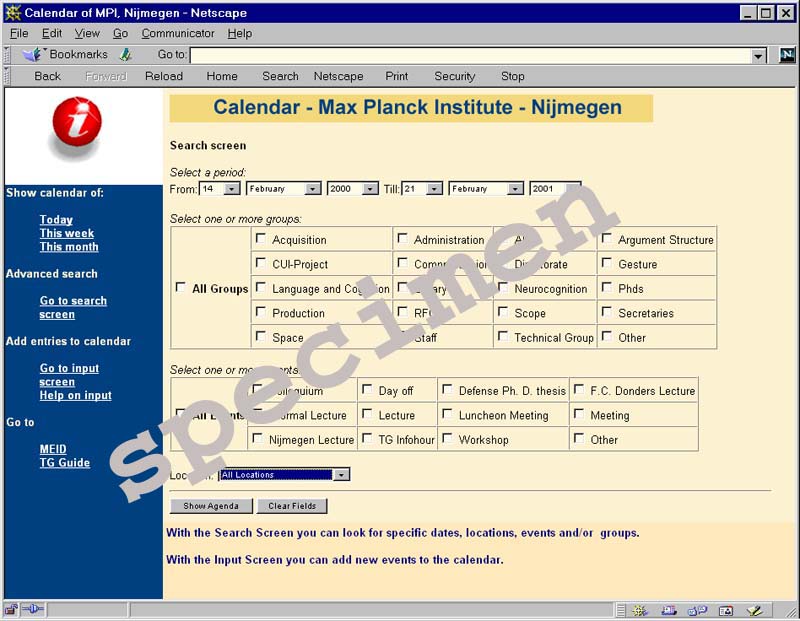Tick the Day off event checkbox
This screenshot has height=621, width=800.
point(367,389)
